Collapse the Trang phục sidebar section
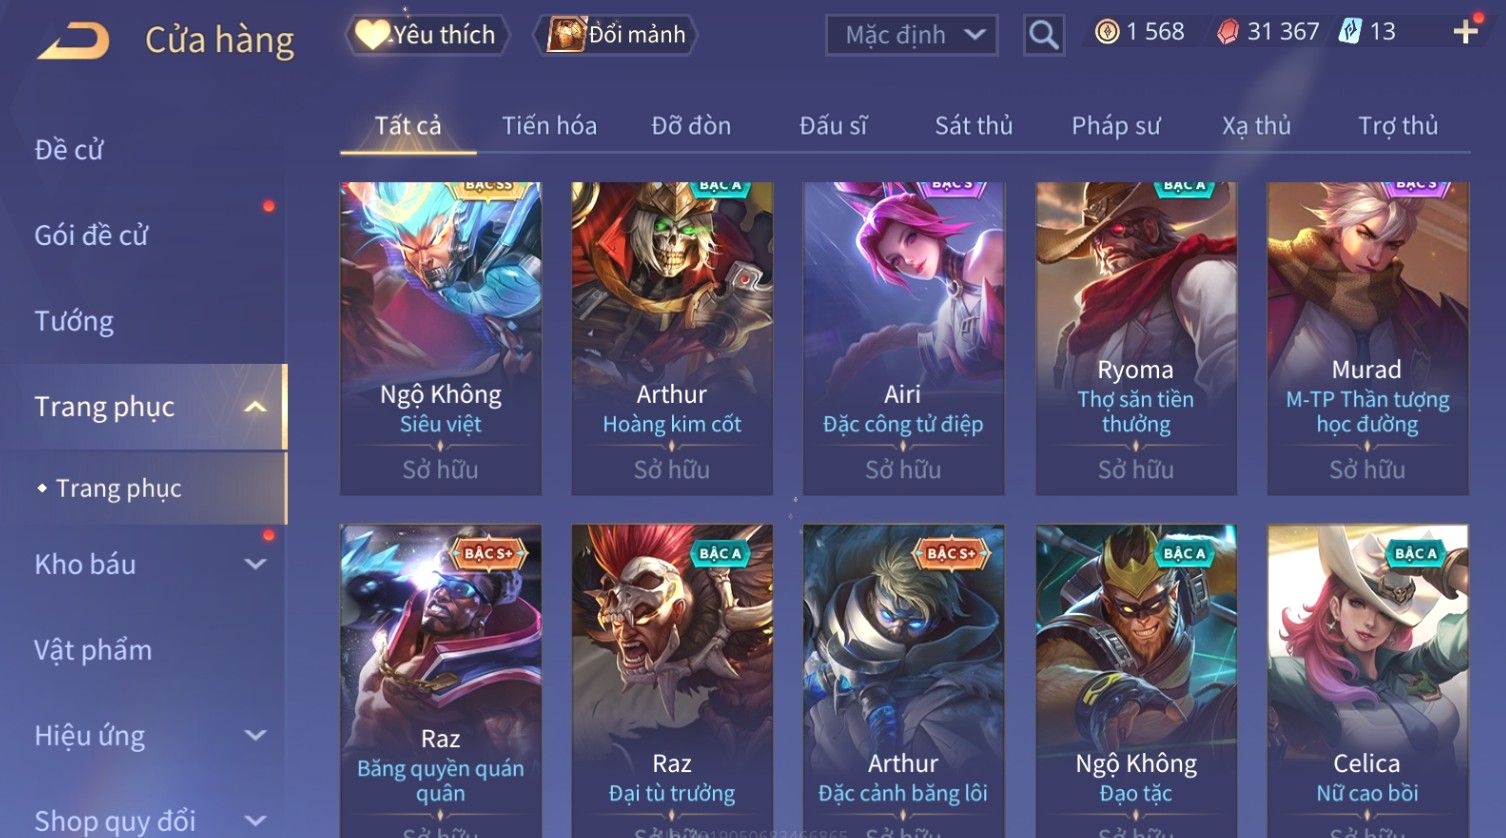 point(256,407)
